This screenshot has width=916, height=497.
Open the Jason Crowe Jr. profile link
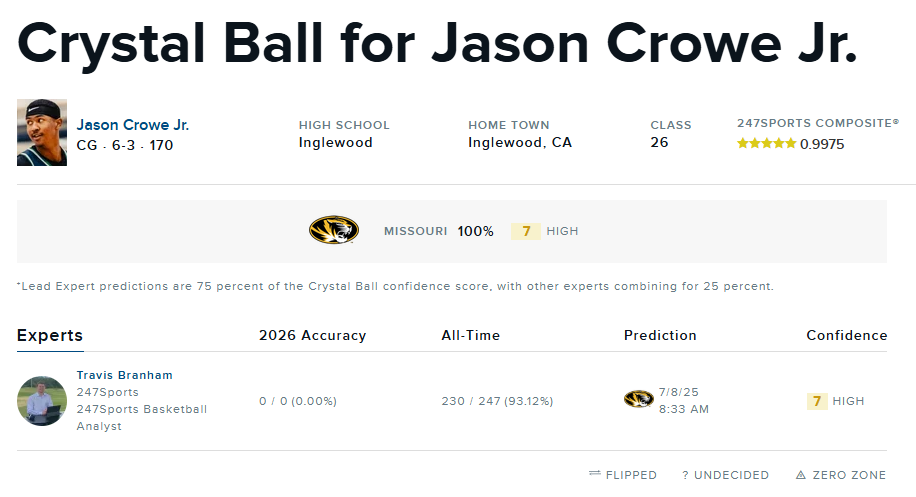click(133, 125)
